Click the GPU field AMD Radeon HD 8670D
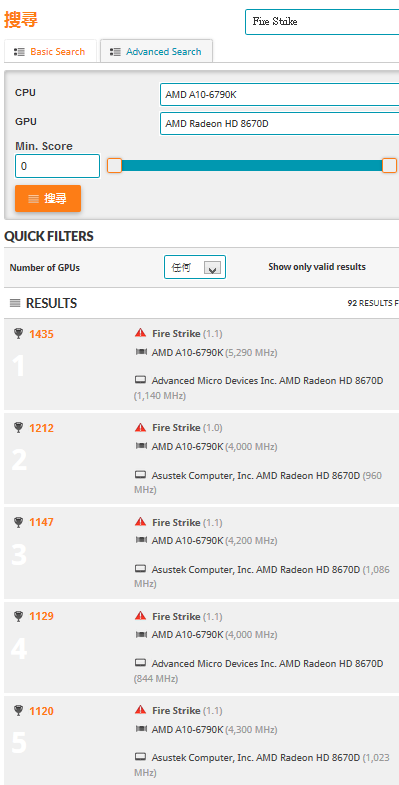The image size is (399, 785). (279, 124)
